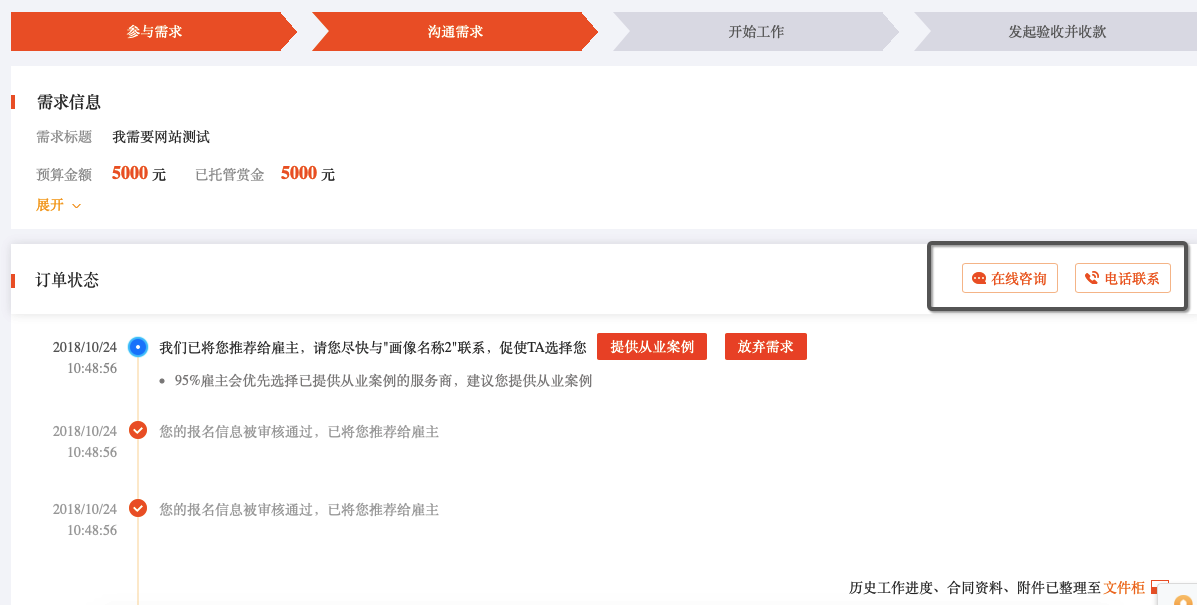Click the 历史工作进度 note text
The image size is (1197, 605).
(x=976, y=587)
